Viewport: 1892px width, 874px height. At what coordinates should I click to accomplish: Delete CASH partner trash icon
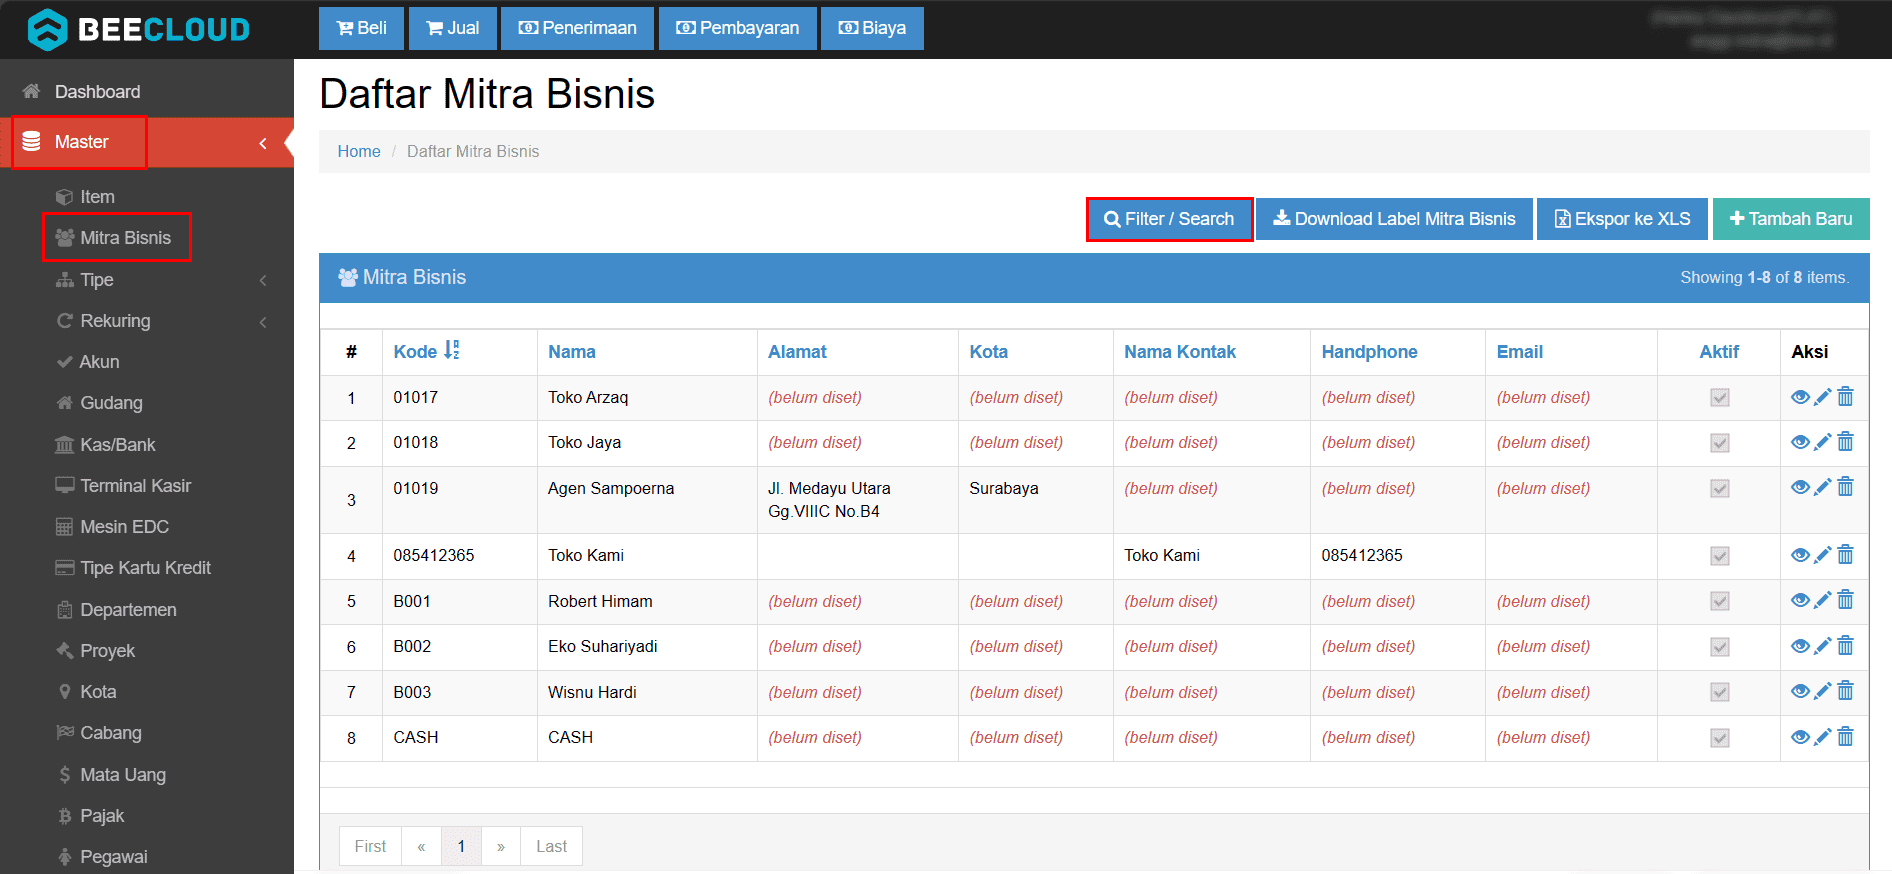pos(1846,737)
